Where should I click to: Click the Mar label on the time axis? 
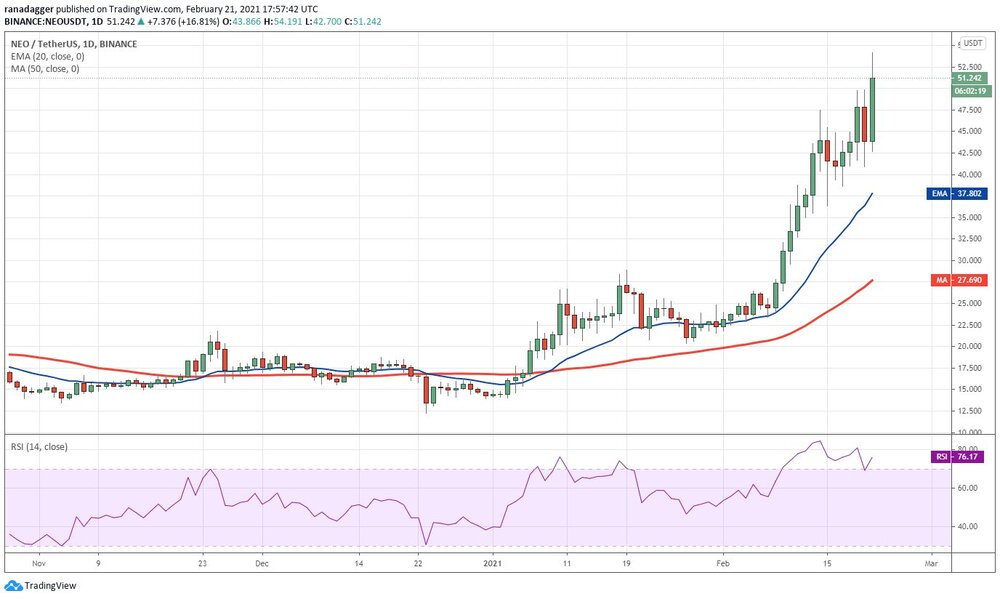tap(930, 563)
